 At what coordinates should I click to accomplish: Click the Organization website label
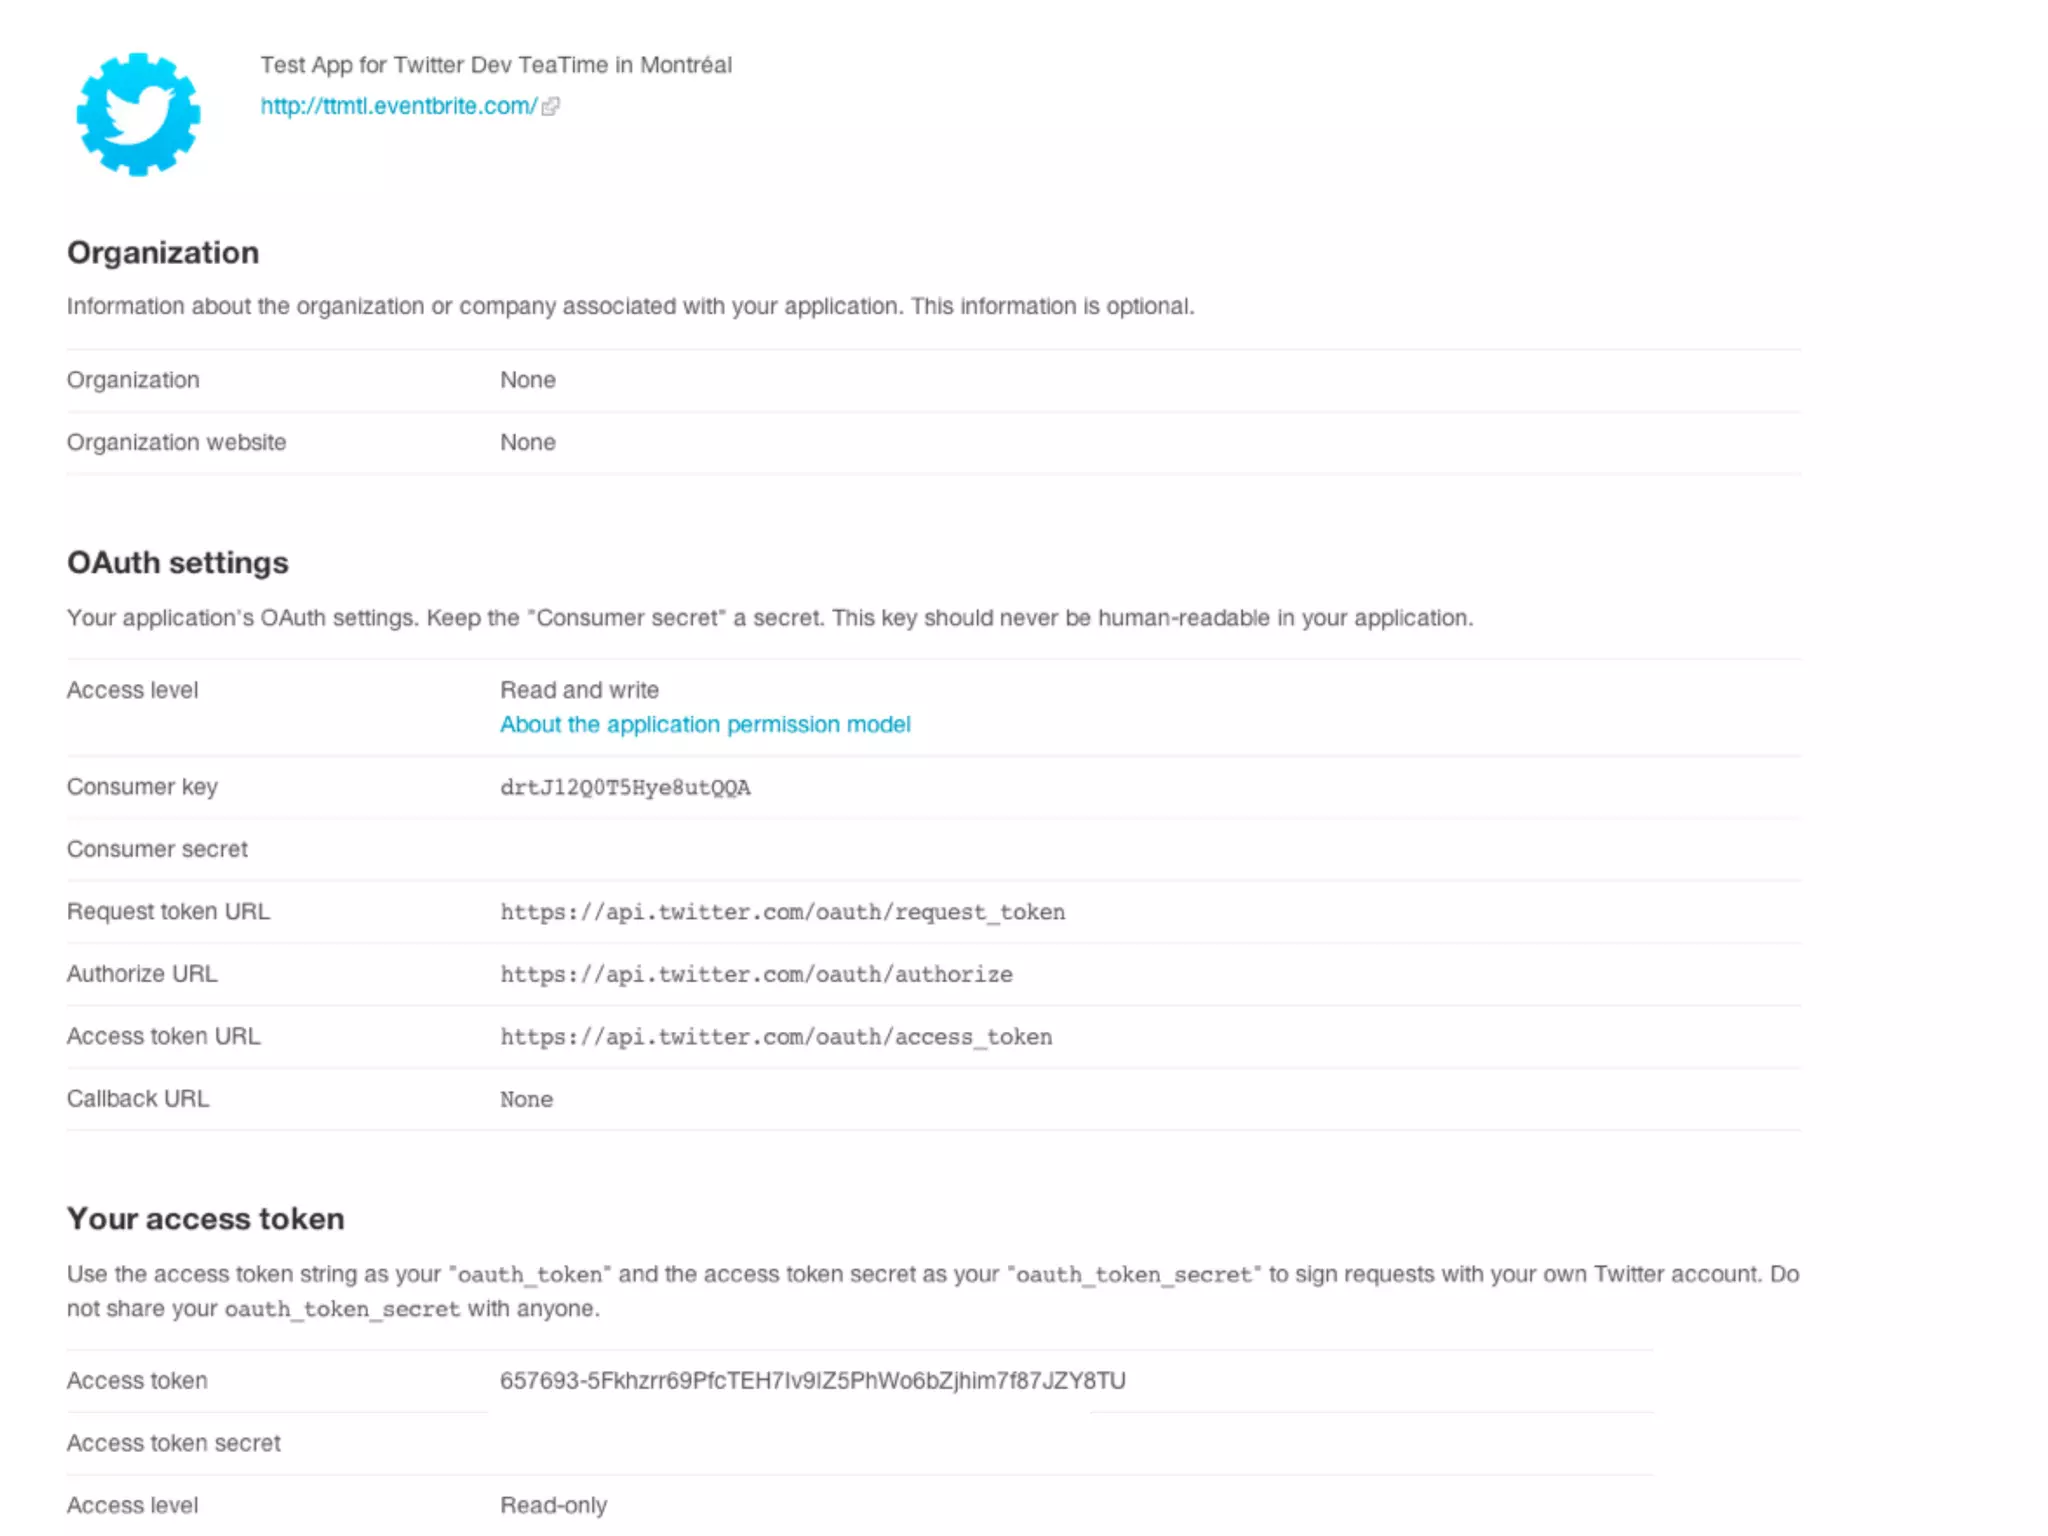[176, 442]
